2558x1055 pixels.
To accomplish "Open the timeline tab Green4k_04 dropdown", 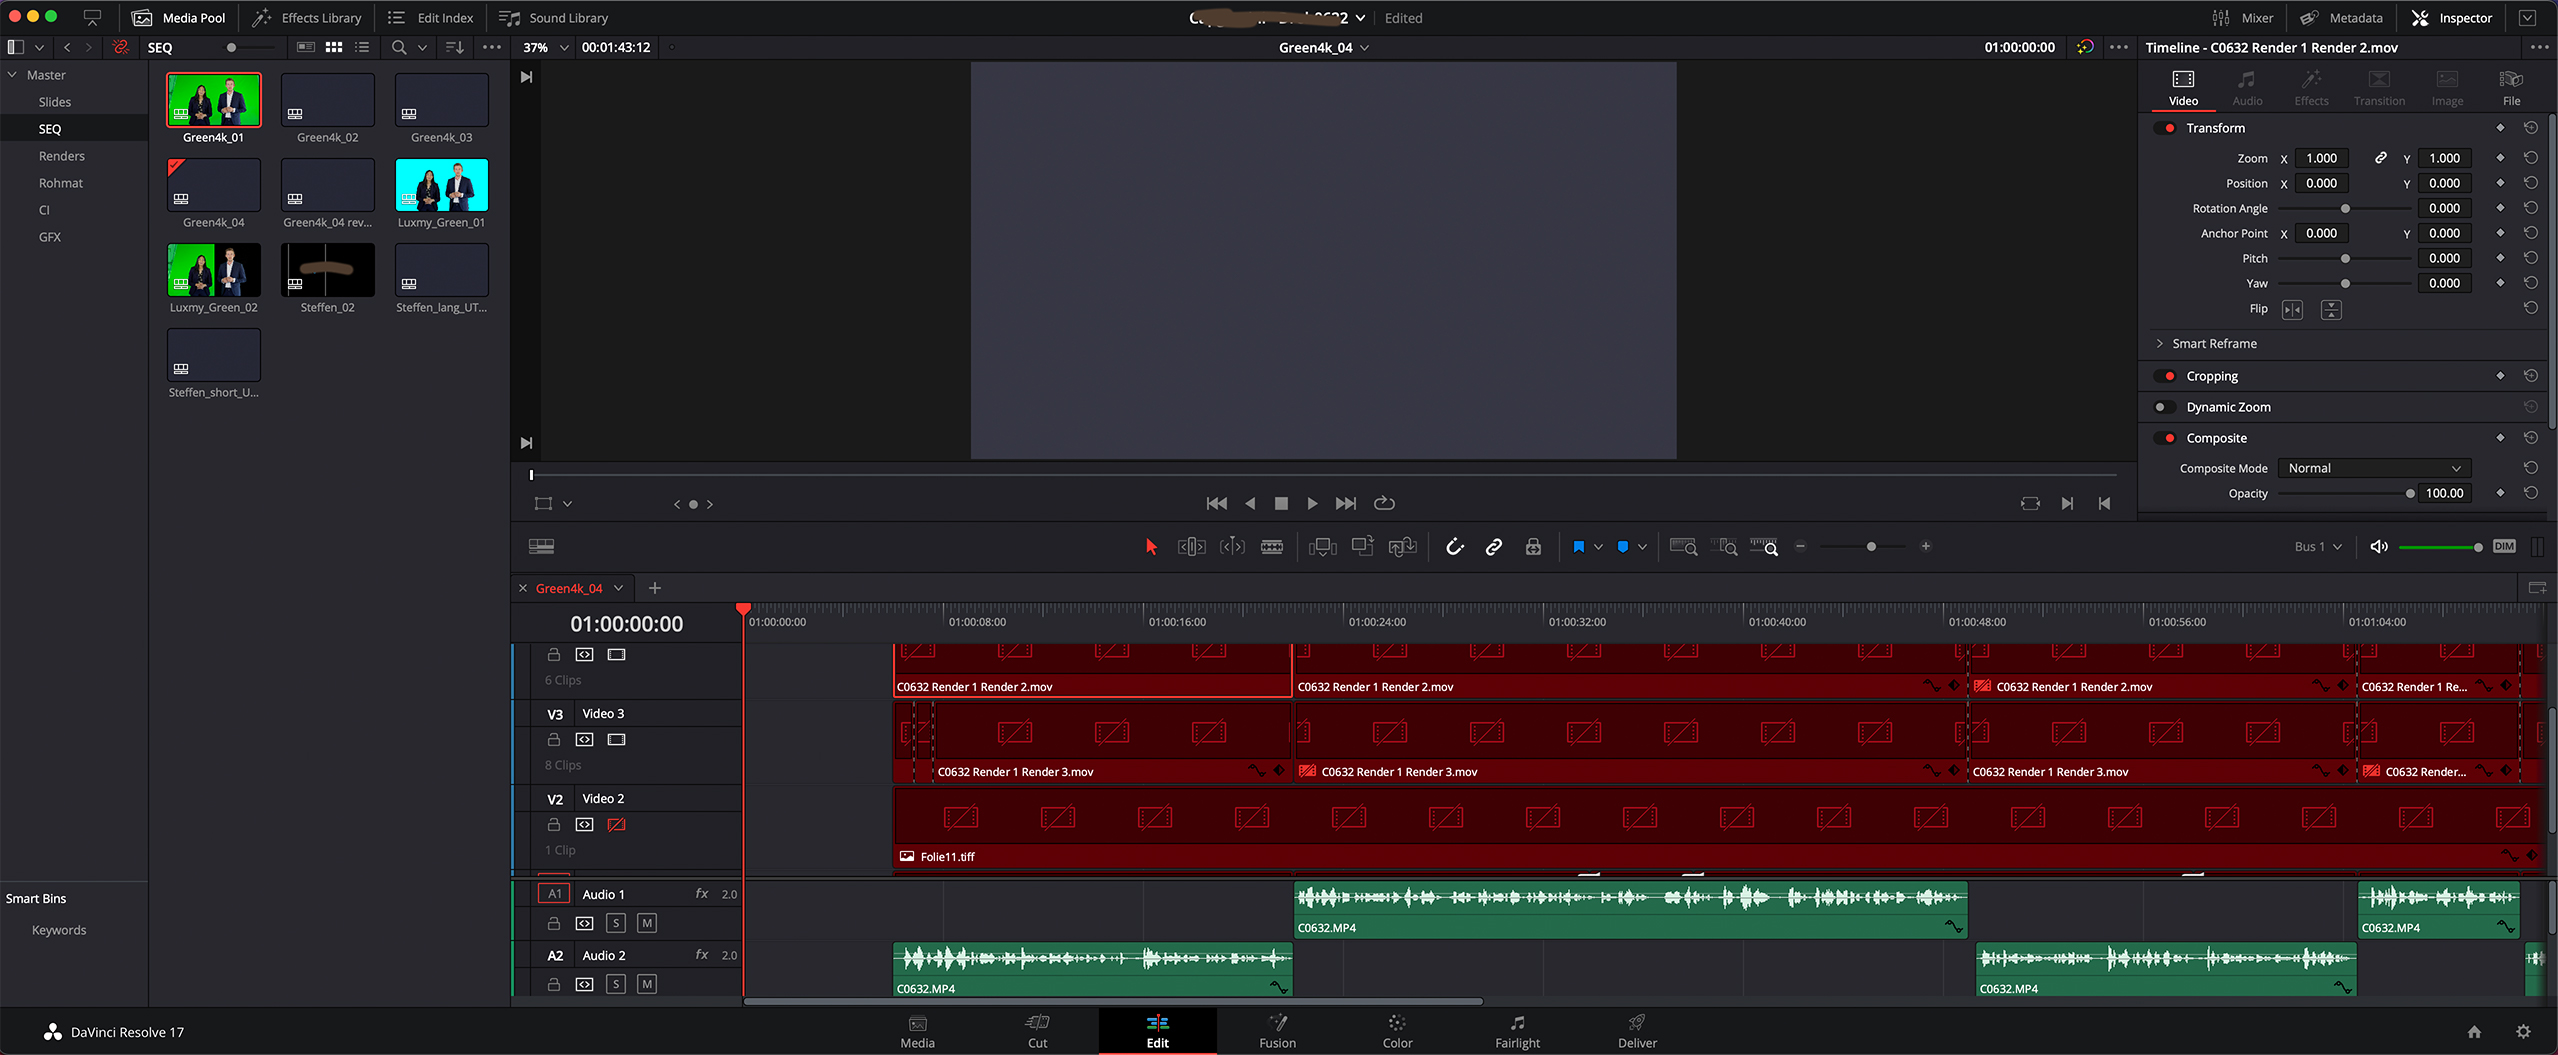I will tap(618, 588).
